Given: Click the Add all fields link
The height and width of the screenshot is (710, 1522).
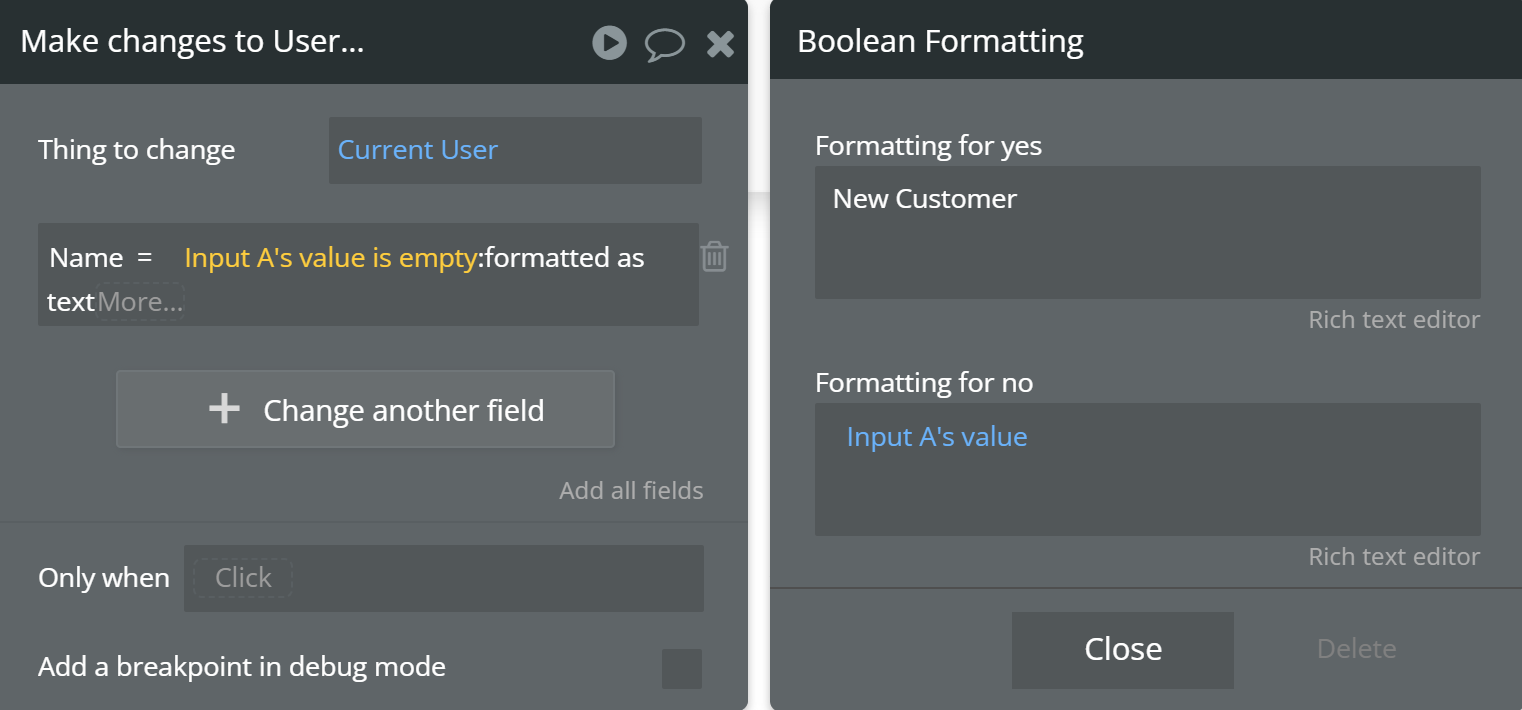Looking at the screenshot, I should tap(631, 490).
